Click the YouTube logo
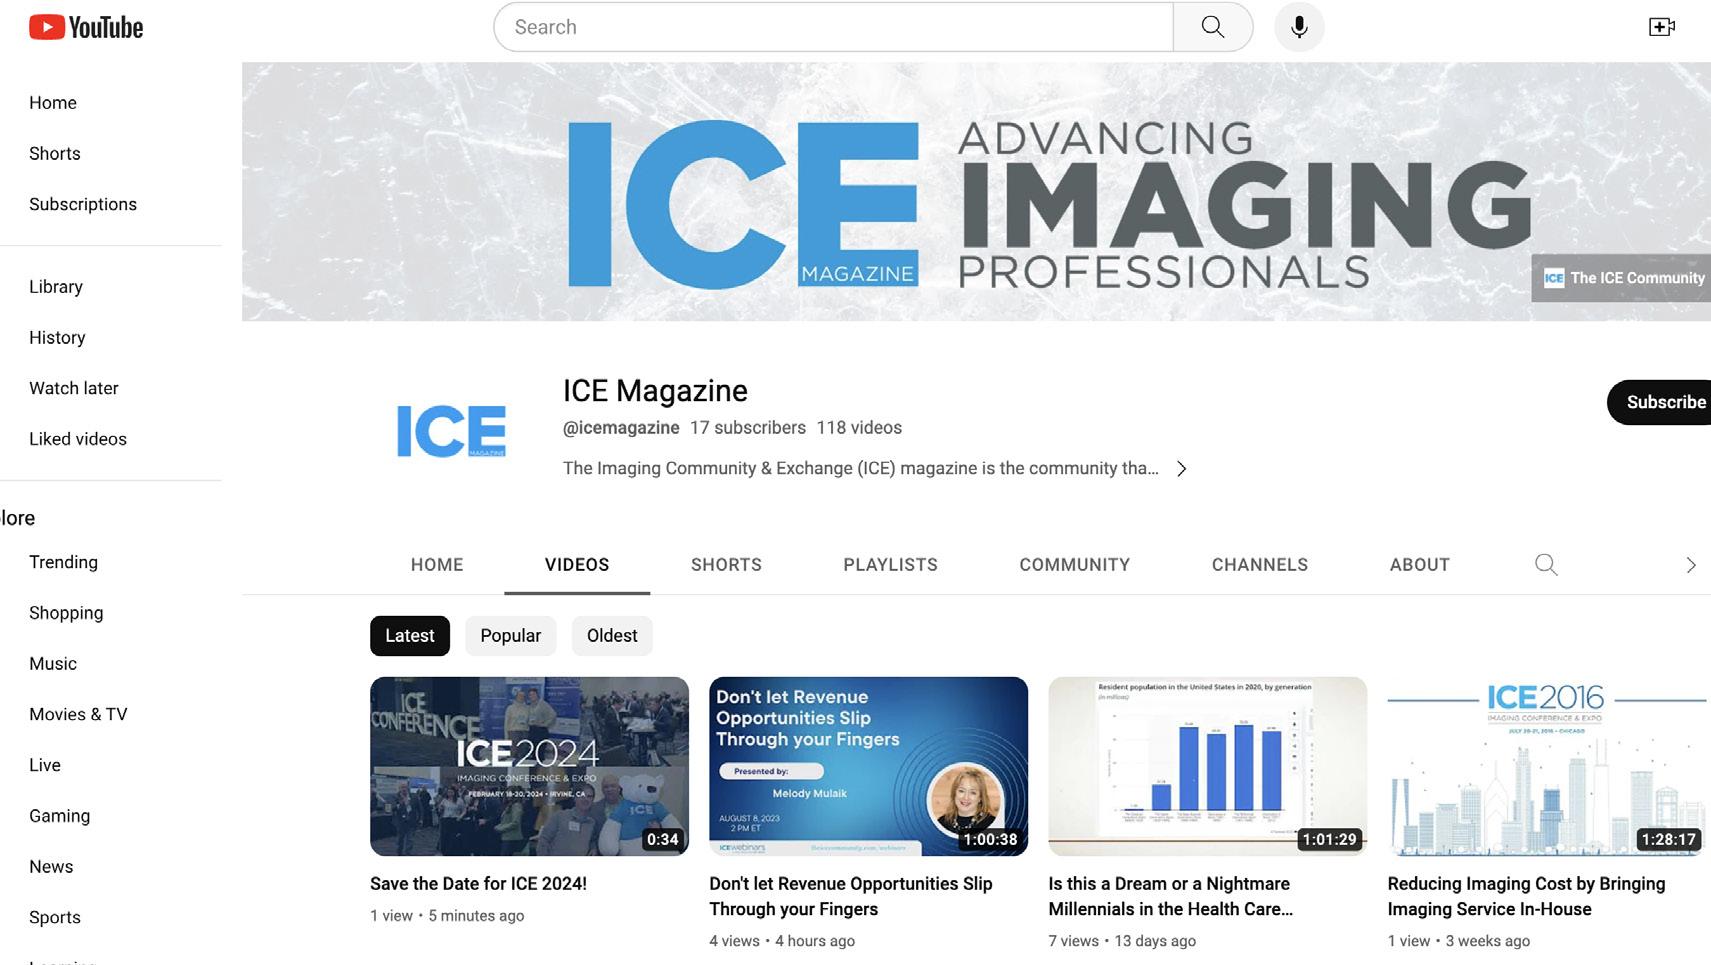Screen dimensions: 1711x965 [86, 27]
